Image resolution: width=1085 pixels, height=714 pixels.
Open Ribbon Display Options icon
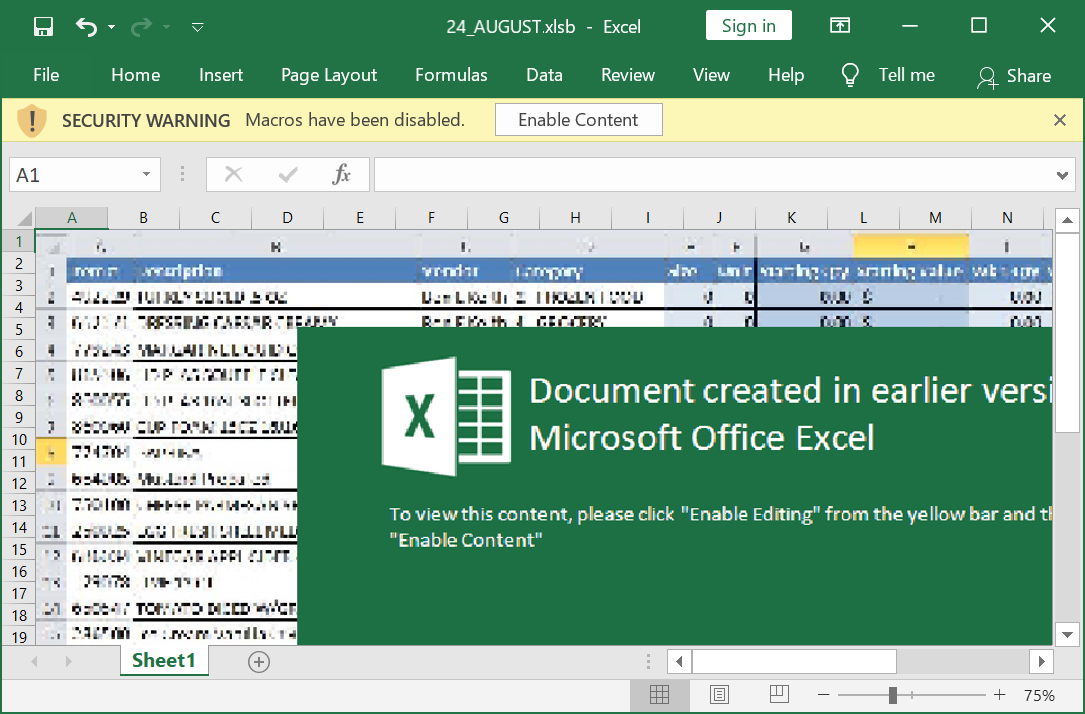(x=840, y=26)
